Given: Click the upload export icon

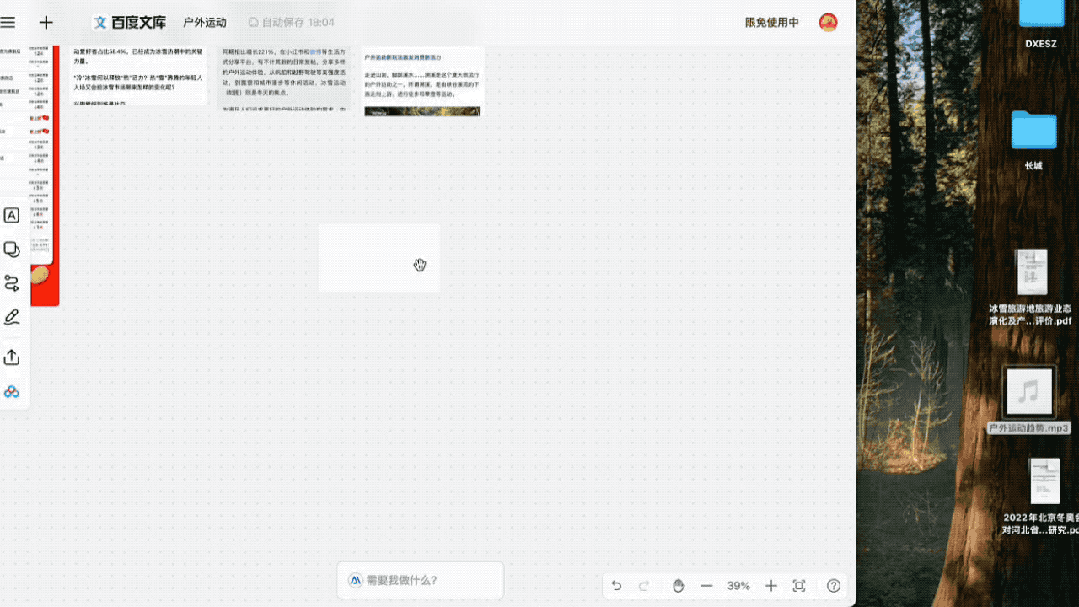Looking at the screenshot, I should (12, 357).
